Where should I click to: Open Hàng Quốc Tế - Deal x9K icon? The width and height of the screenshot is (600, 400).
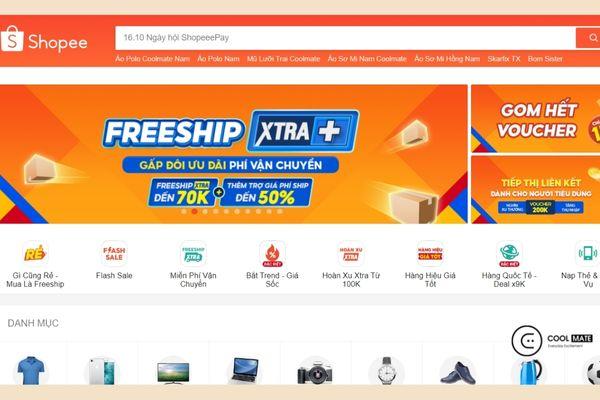coord(509,253)
